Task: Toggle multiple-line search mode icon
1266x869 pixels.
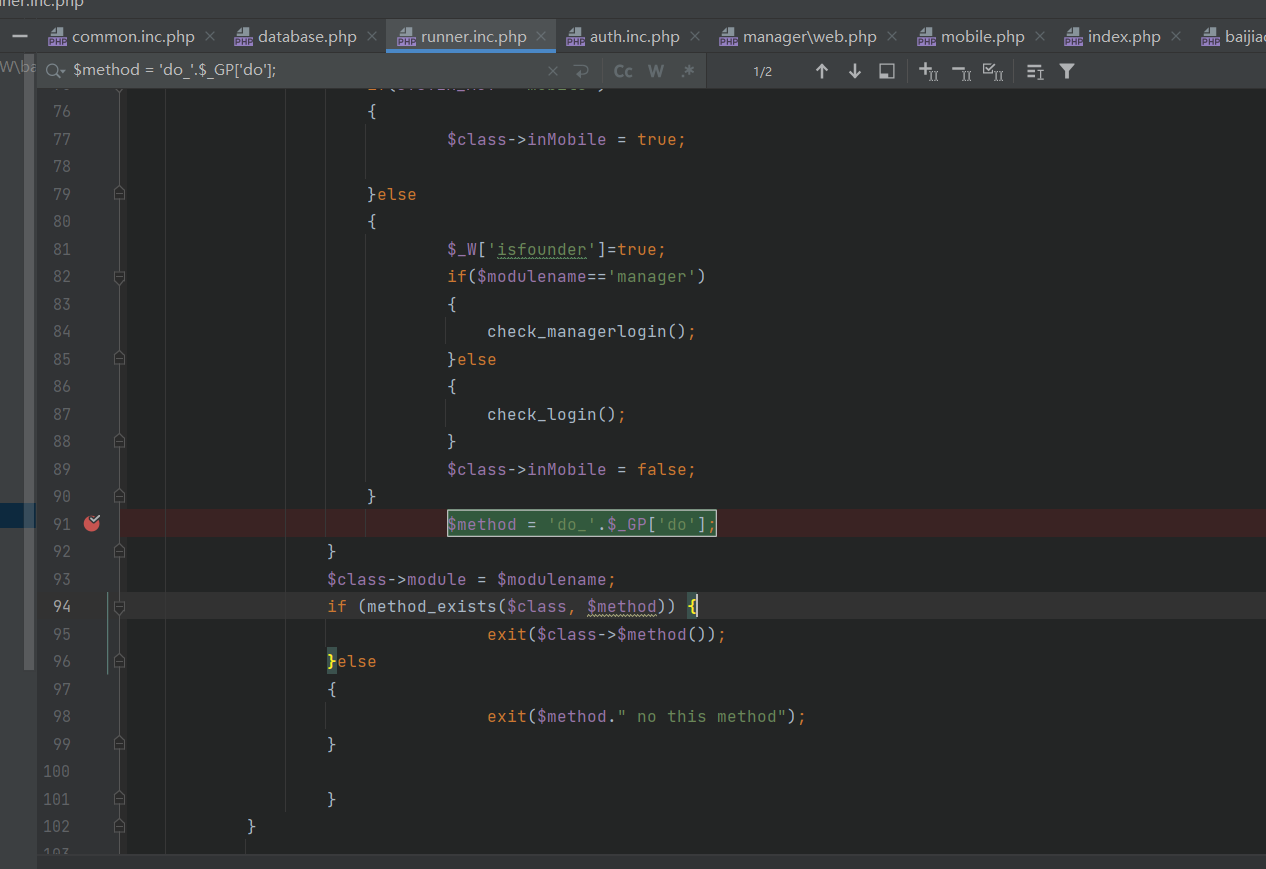Action: pyautogui.click(x=1035, y=71)
